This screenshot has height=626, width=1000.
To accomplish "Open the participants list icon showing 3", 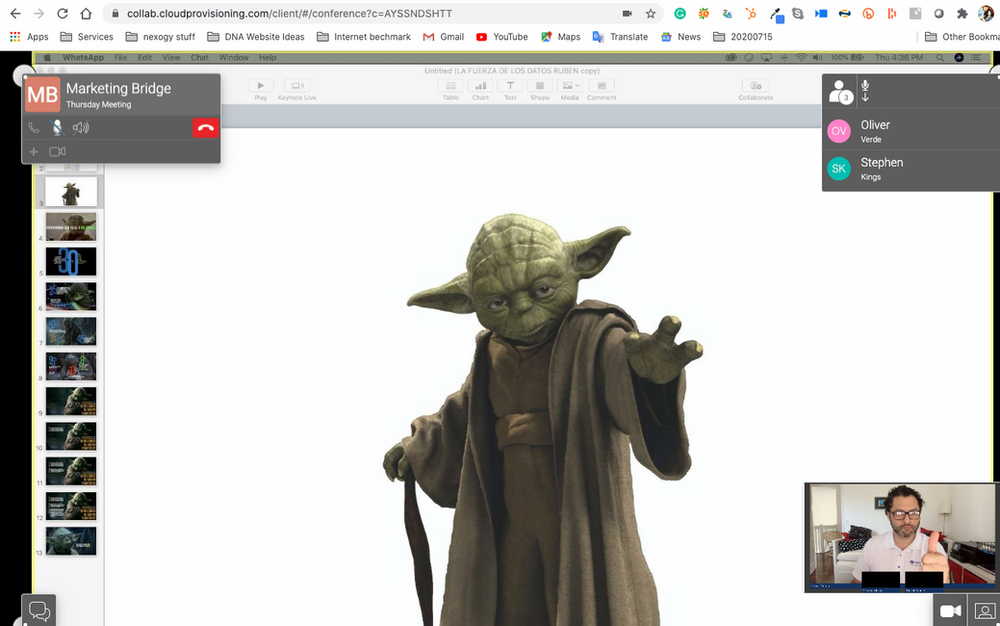I will [x=841, y=92].
